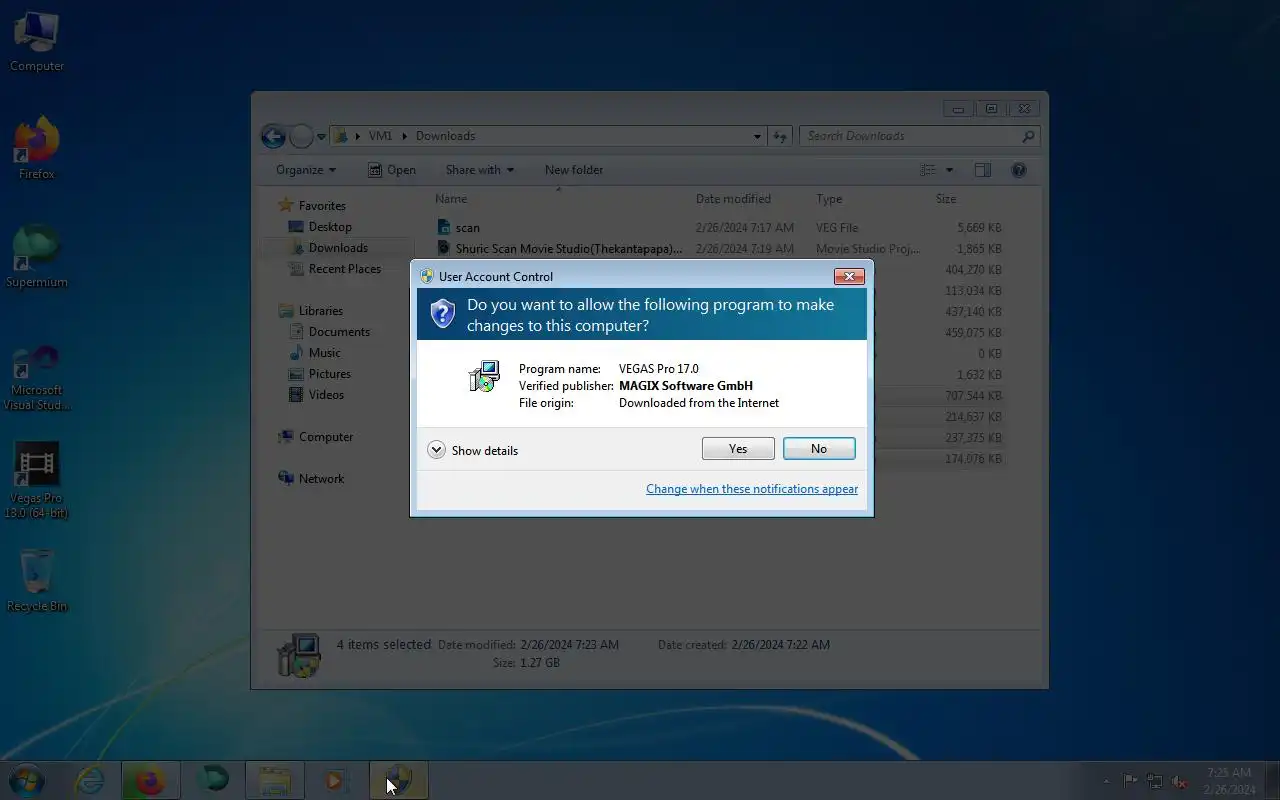Open Supermium from the taskbar
1280x800 pixels.
212,780
